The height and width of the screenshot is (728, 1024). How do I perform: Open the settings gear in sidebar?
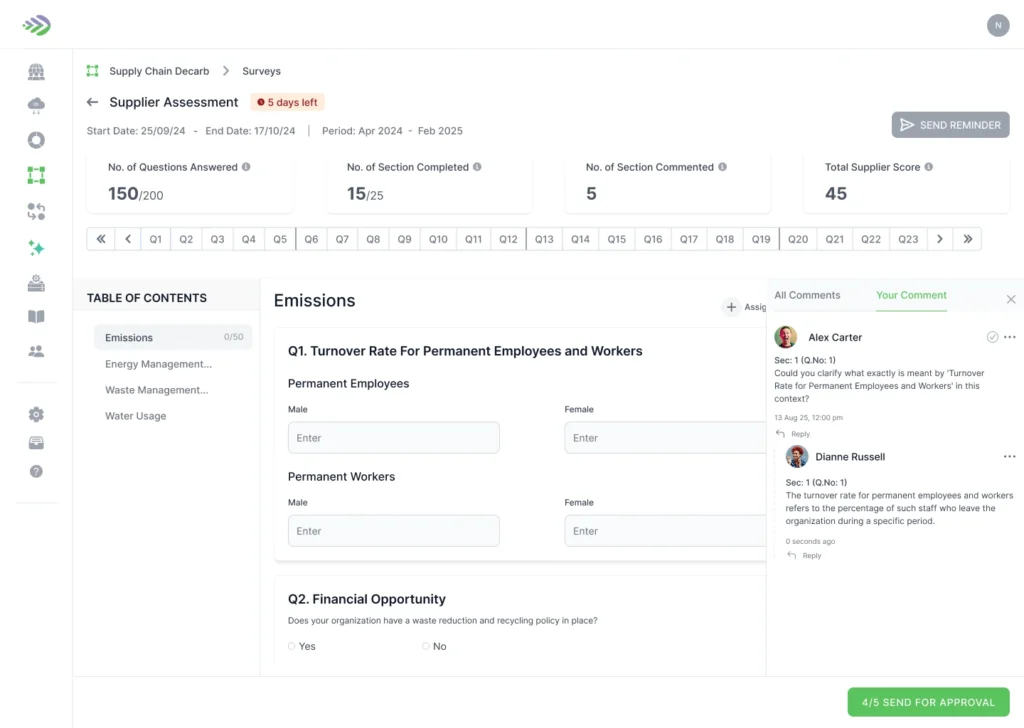click(36, 414)
